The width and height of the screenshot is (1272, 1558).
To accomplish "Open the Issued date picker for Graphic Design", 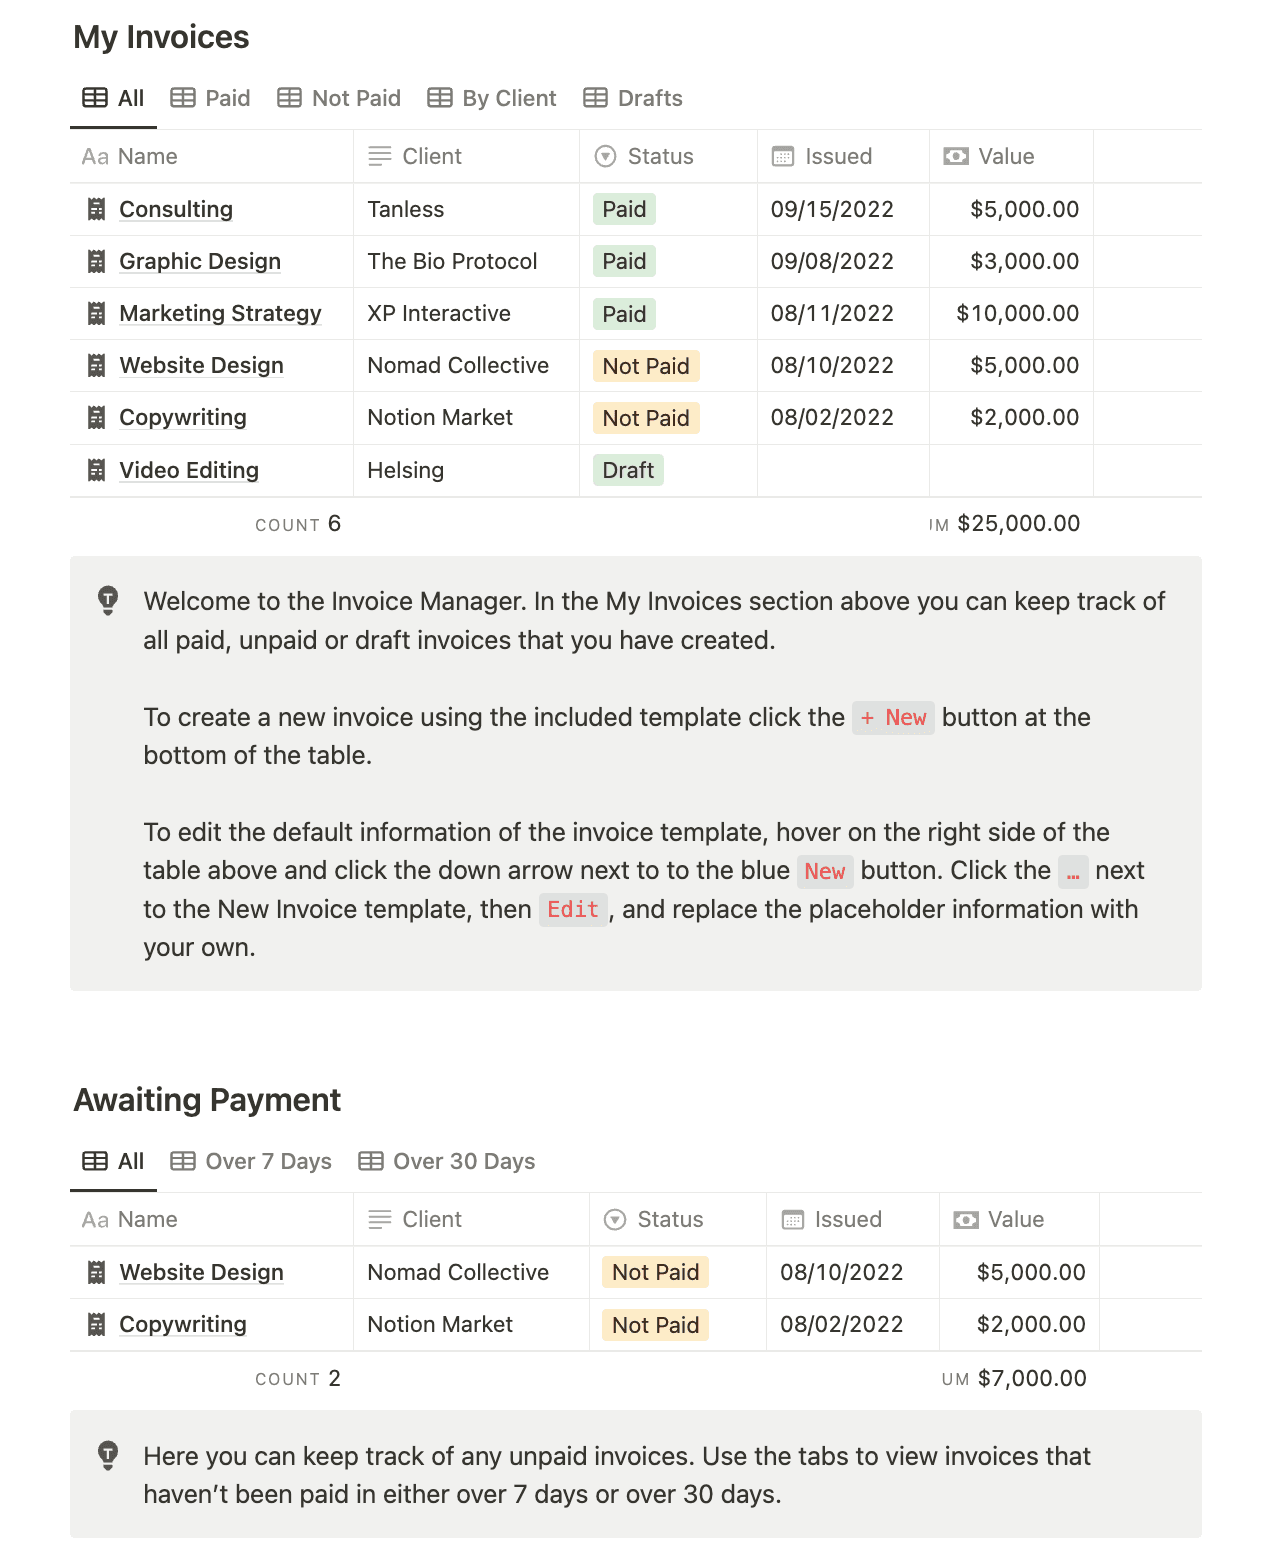I will tap(832, 261).
